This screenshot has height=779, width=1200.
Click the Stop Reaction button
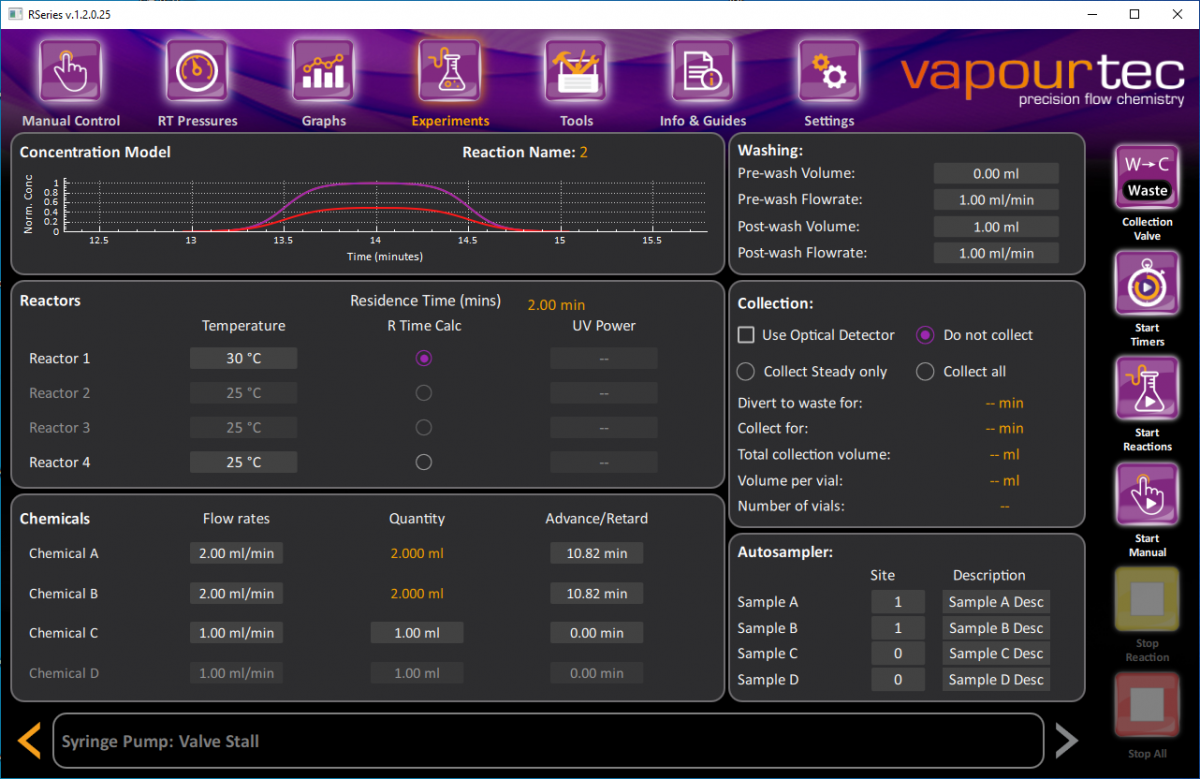click(x=1146, y=600)
